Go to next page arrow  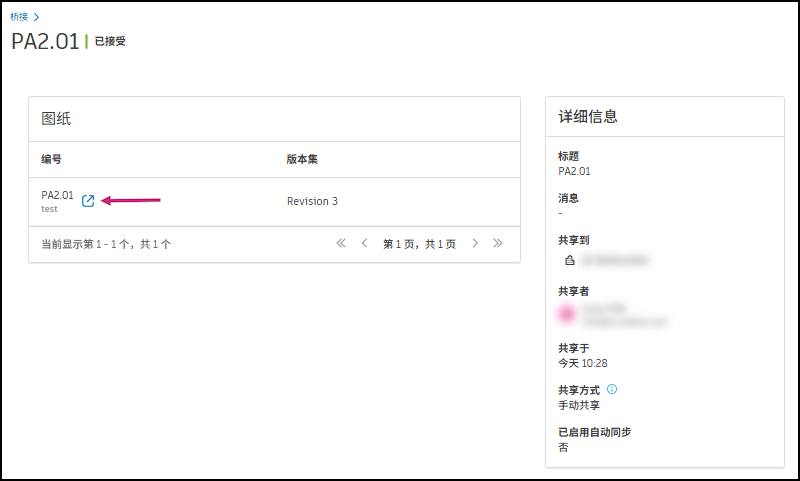pyautogui.click(x=475, y=243)
